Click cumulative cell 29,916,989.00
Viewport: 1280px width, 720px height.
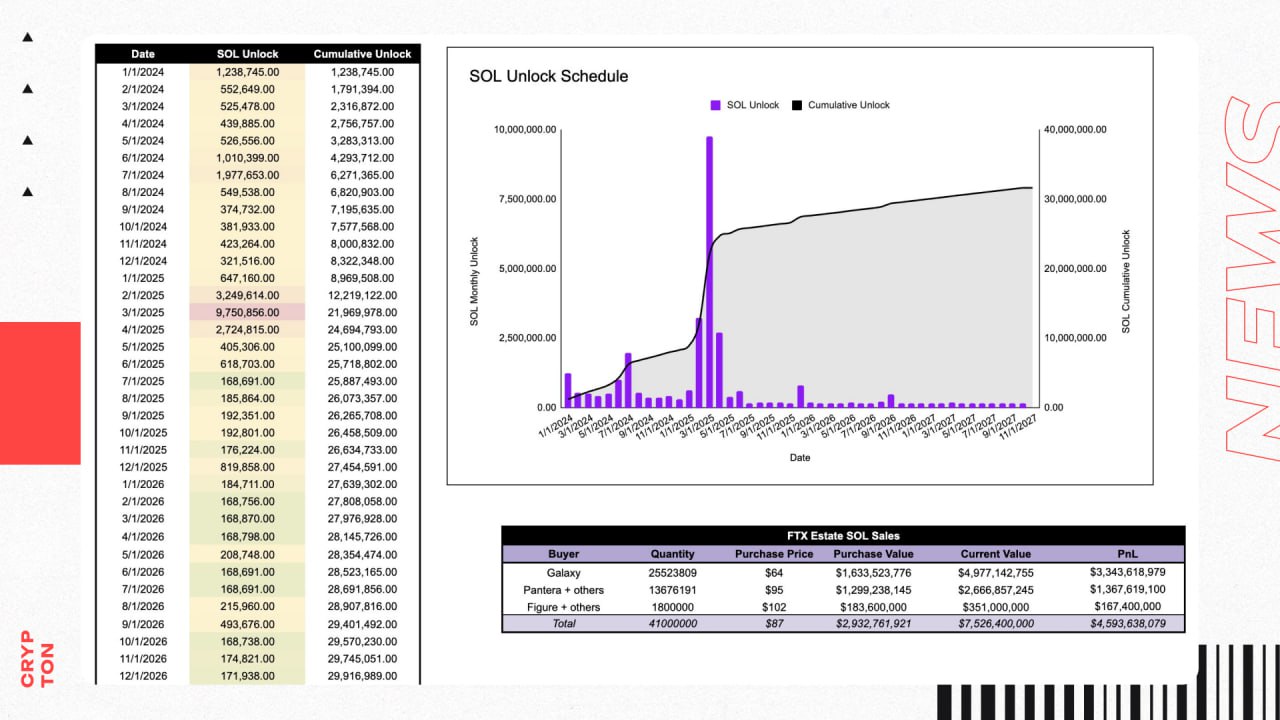pos(362,676)
